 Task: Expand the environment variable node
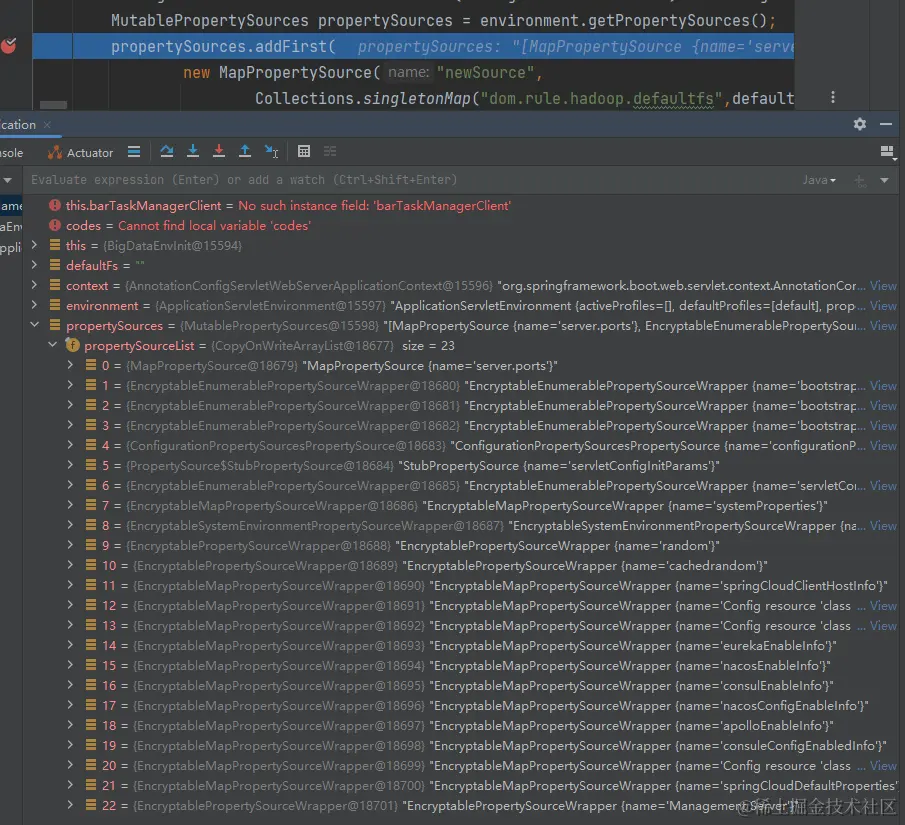[35, 305]
